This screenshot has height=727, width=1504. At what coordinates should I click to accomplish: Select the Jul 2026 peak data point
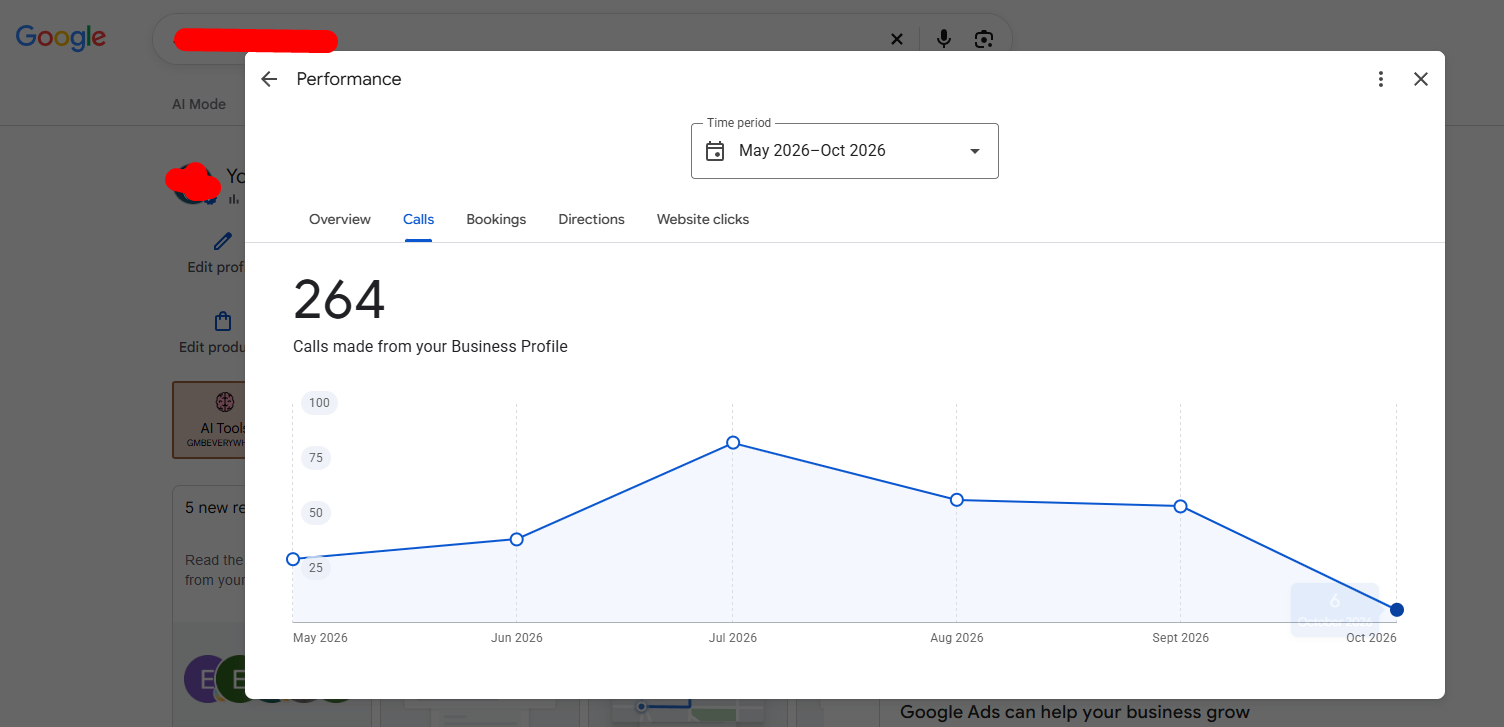733,442
